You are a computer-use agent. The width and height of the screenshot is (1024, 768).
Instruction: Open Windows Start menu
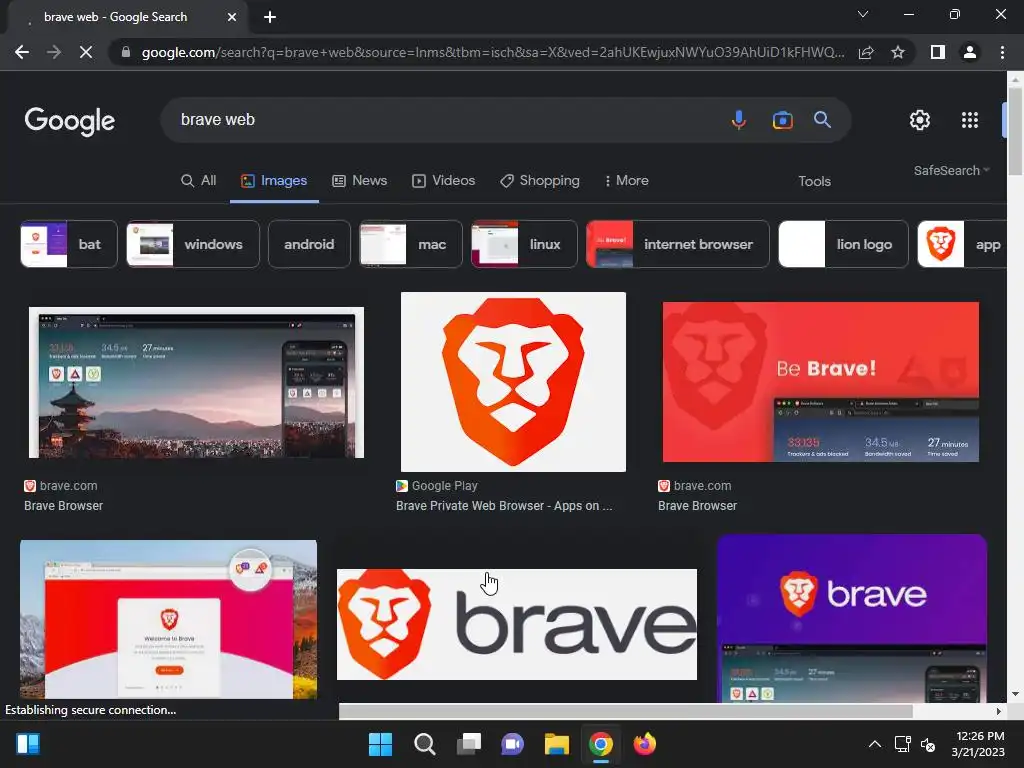click(x=380, y=744)
